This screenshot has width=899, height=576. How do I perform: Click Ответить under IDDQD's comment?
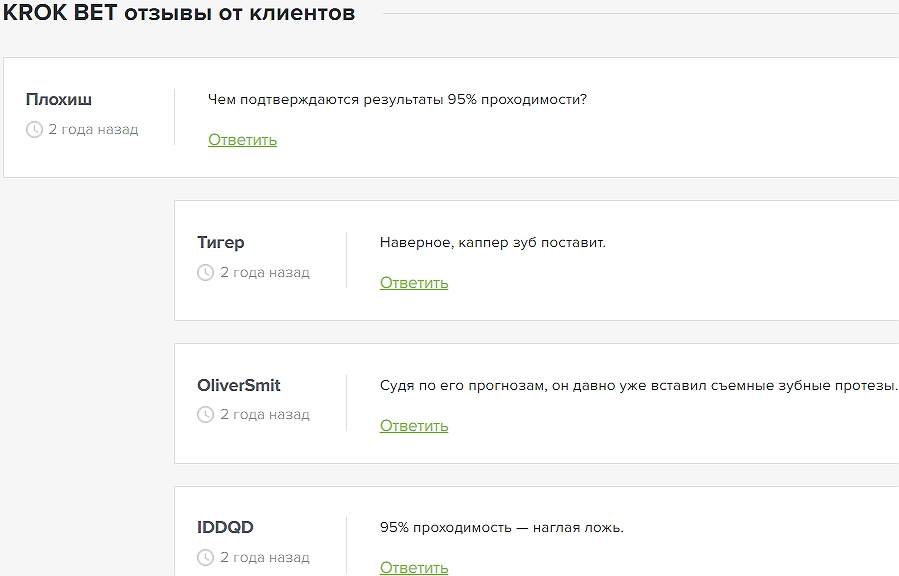click(414, 567)
